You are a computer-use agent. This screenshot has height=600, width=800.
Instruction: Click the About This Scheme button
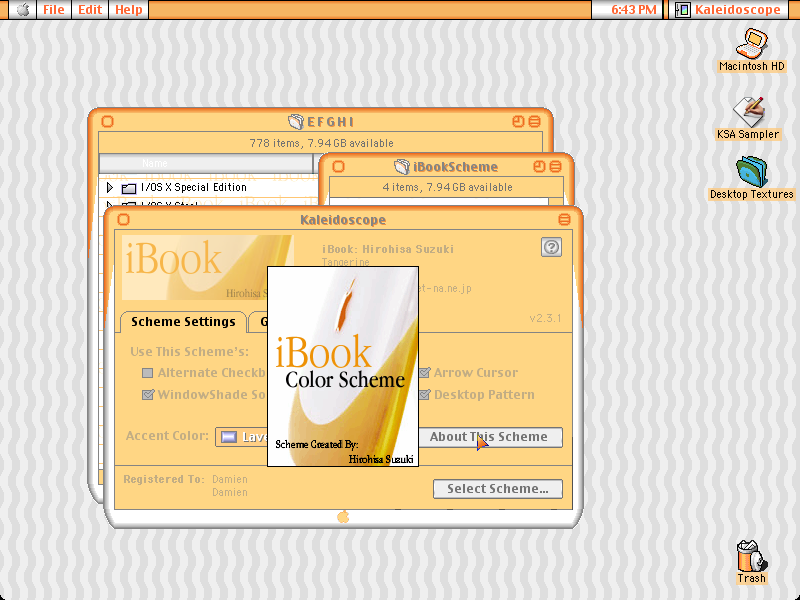point(490,437)
